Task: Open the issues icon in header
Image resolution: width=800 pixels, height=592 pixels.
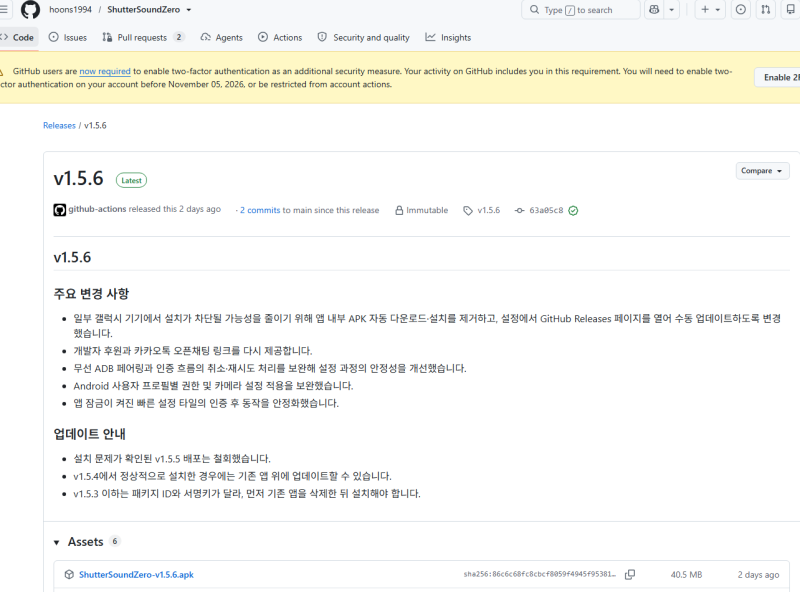Action: point(741,10)
